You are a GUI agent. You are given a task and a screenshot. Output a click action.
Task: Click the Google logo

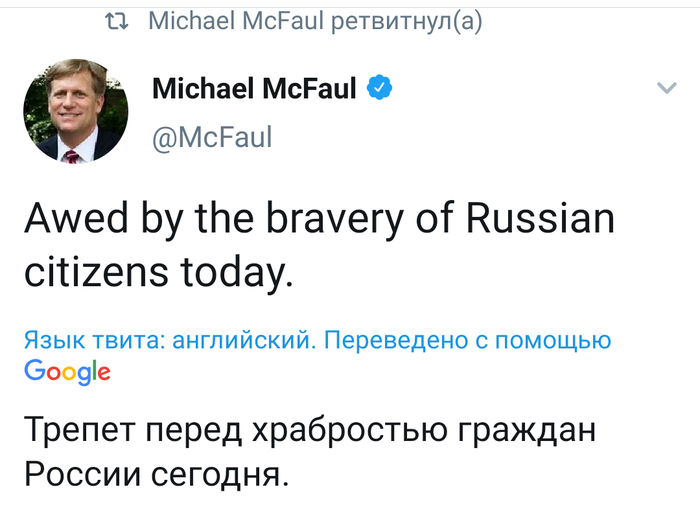[x=66, y=372]
